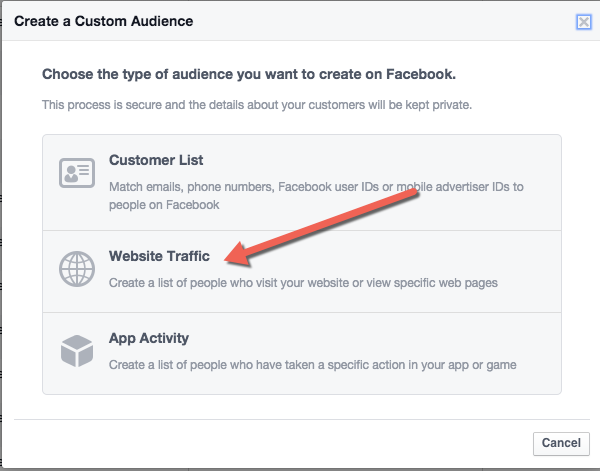Click the description about people visiting your website
The width and height of the screenshot is (600, 471).
pos(303,283)
